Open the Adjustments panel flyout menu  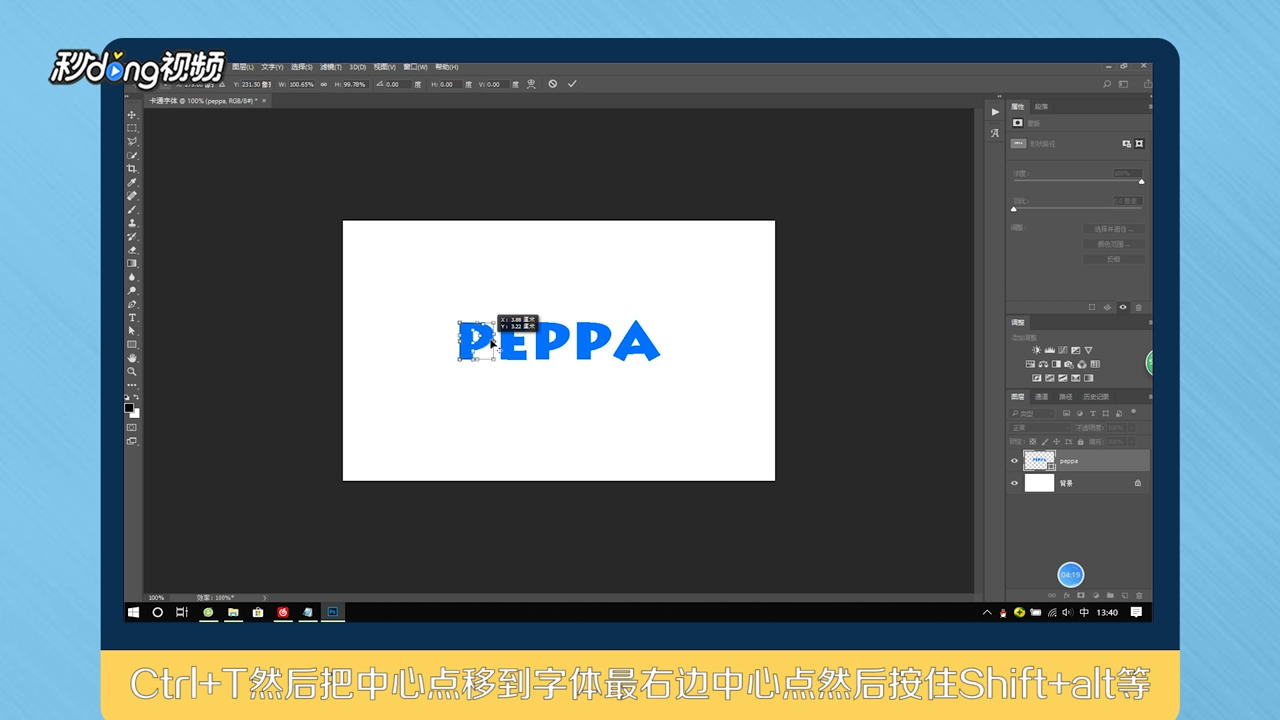click(x=1149, y=322)
